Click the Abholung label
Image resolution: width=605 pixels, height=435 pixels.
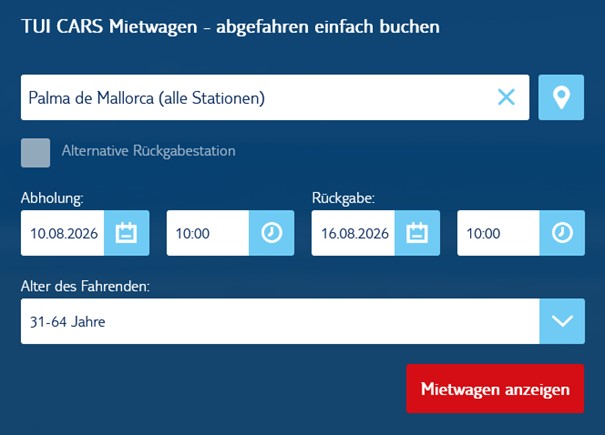point(52,199)
